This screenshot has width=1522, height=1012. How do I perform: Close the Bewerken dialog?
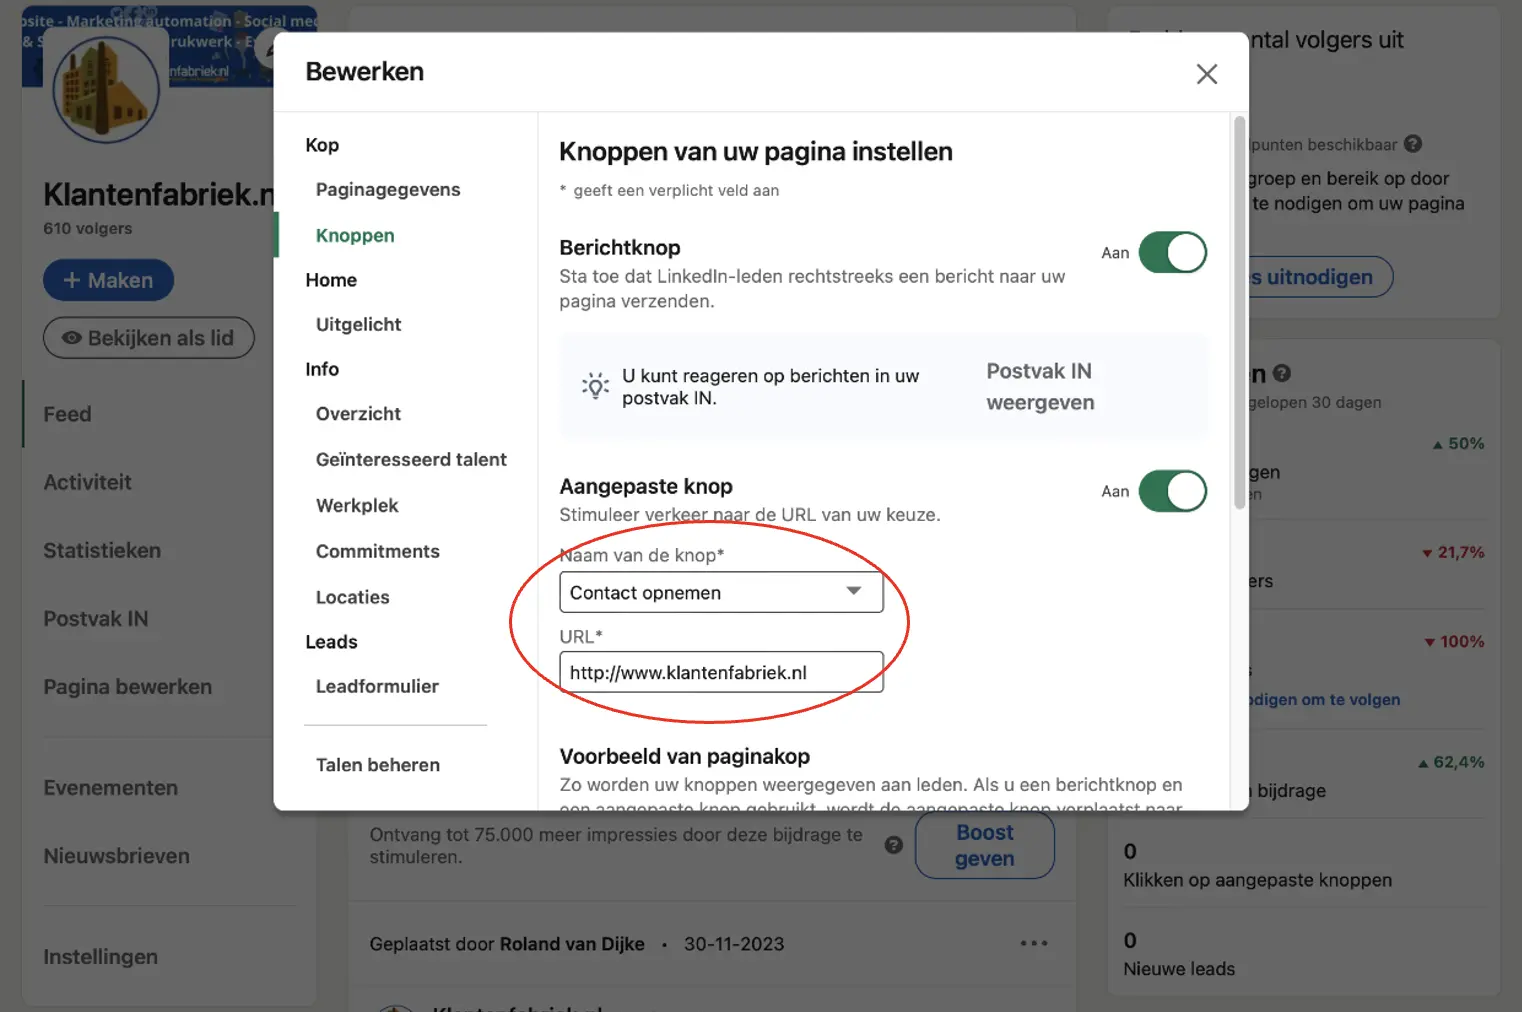1207,73
